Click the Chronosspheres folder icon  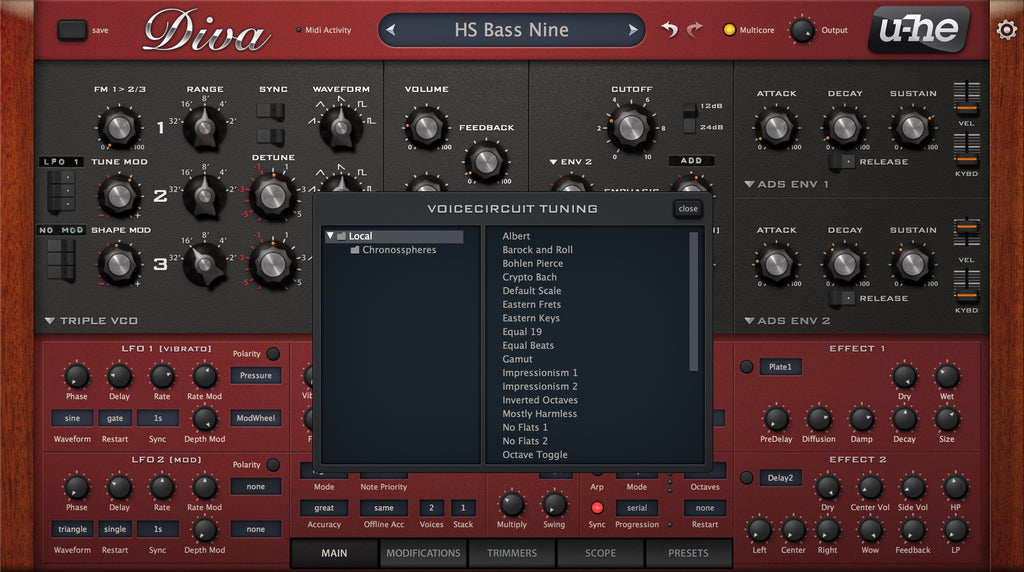point(355,249)
